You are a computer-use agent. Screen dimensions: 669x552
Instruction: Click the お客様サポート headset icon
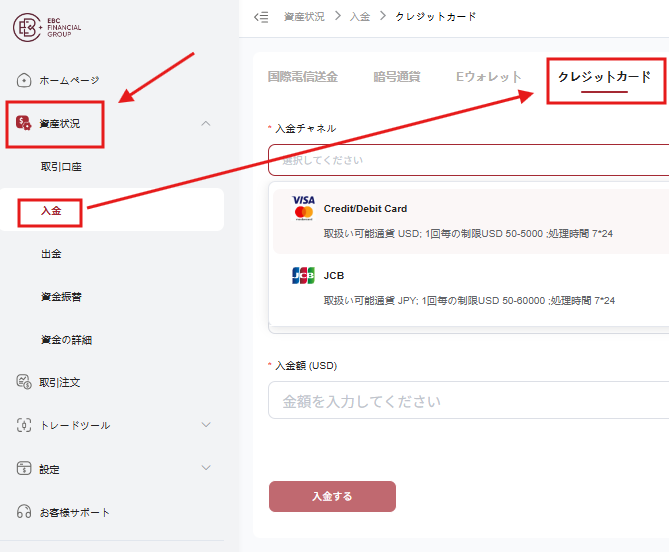pos(24,511)
